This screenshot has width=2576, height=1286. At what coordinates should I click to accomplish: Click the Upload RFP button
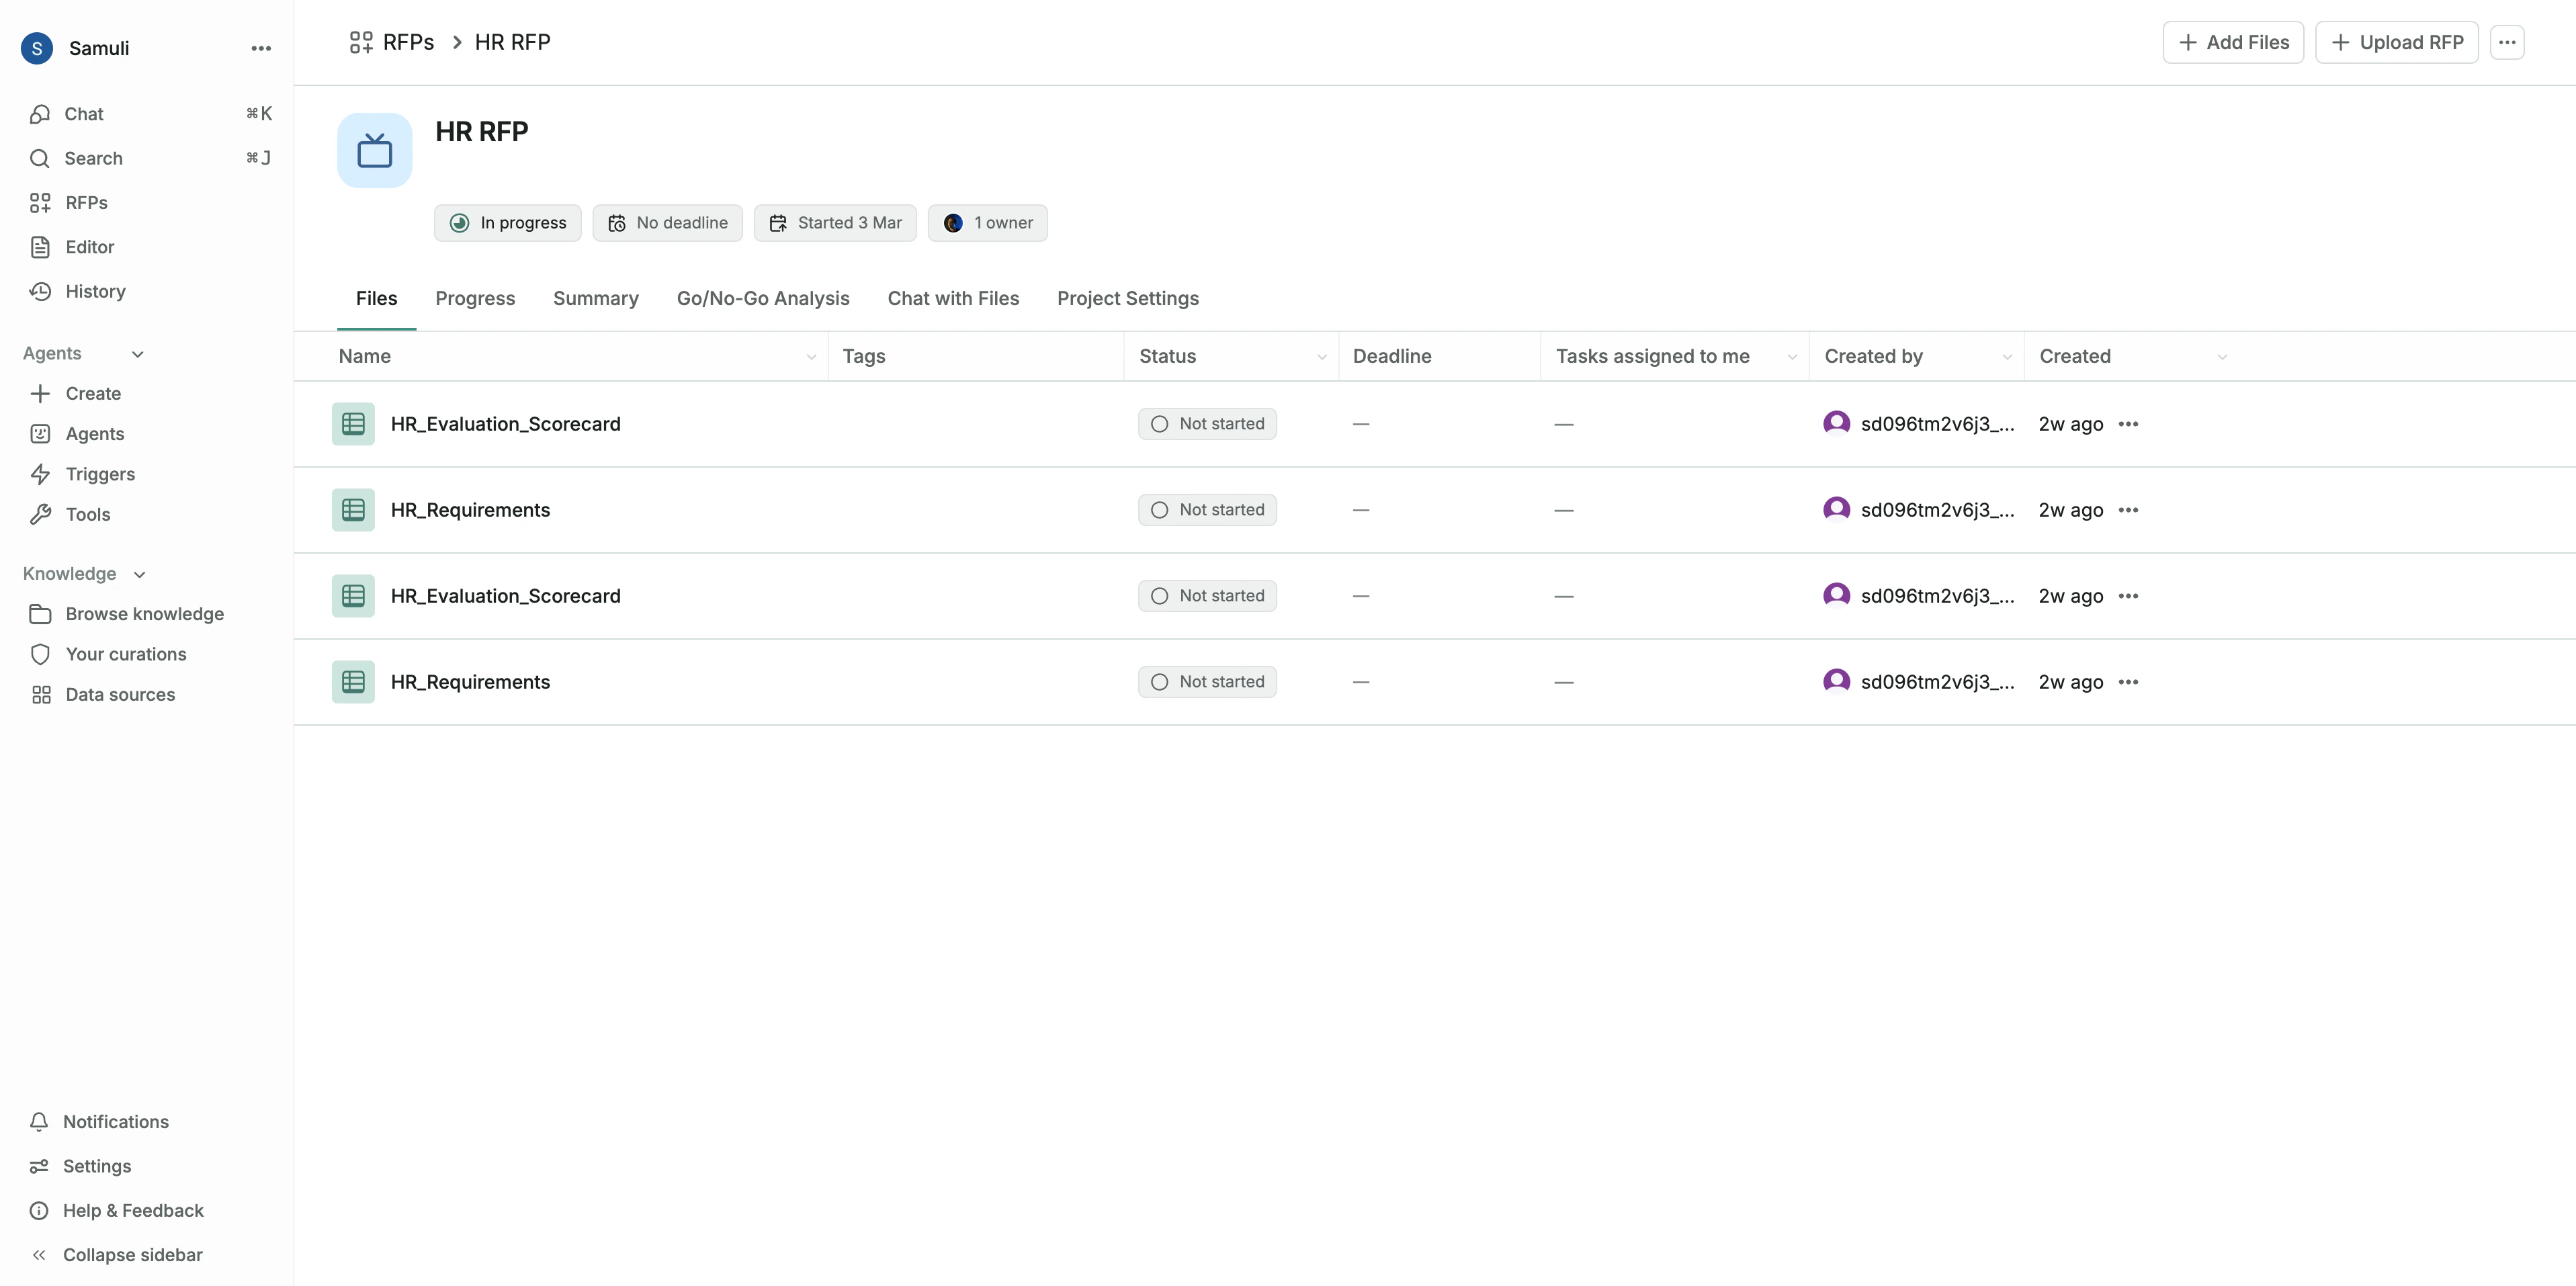tap(2396, 42)
